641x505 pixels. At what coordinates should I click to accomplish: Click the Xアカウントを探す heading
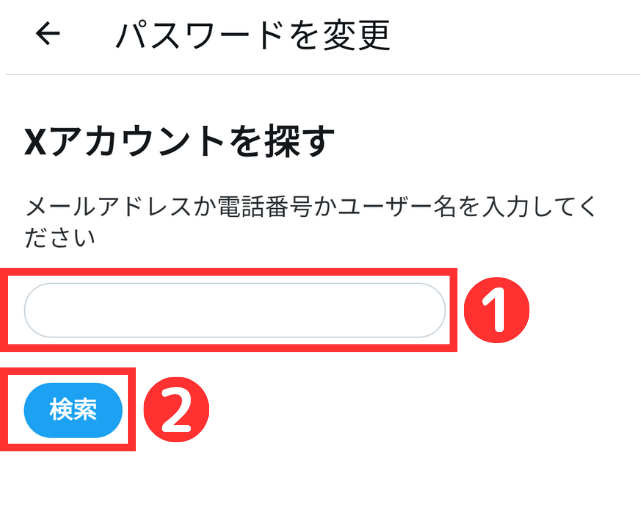tap(179, 141)
